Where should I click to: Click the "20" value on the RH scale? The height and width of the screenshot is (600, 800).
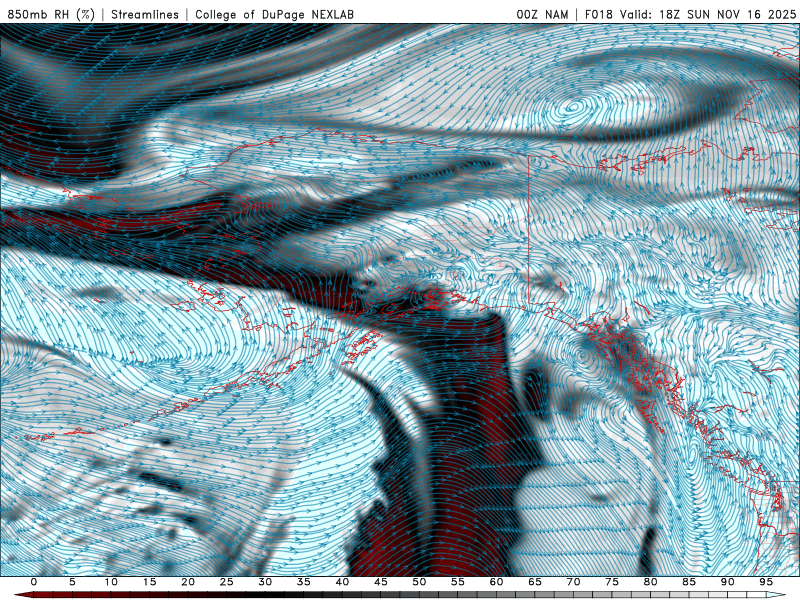pyautogui.click(x=188, y=582)
